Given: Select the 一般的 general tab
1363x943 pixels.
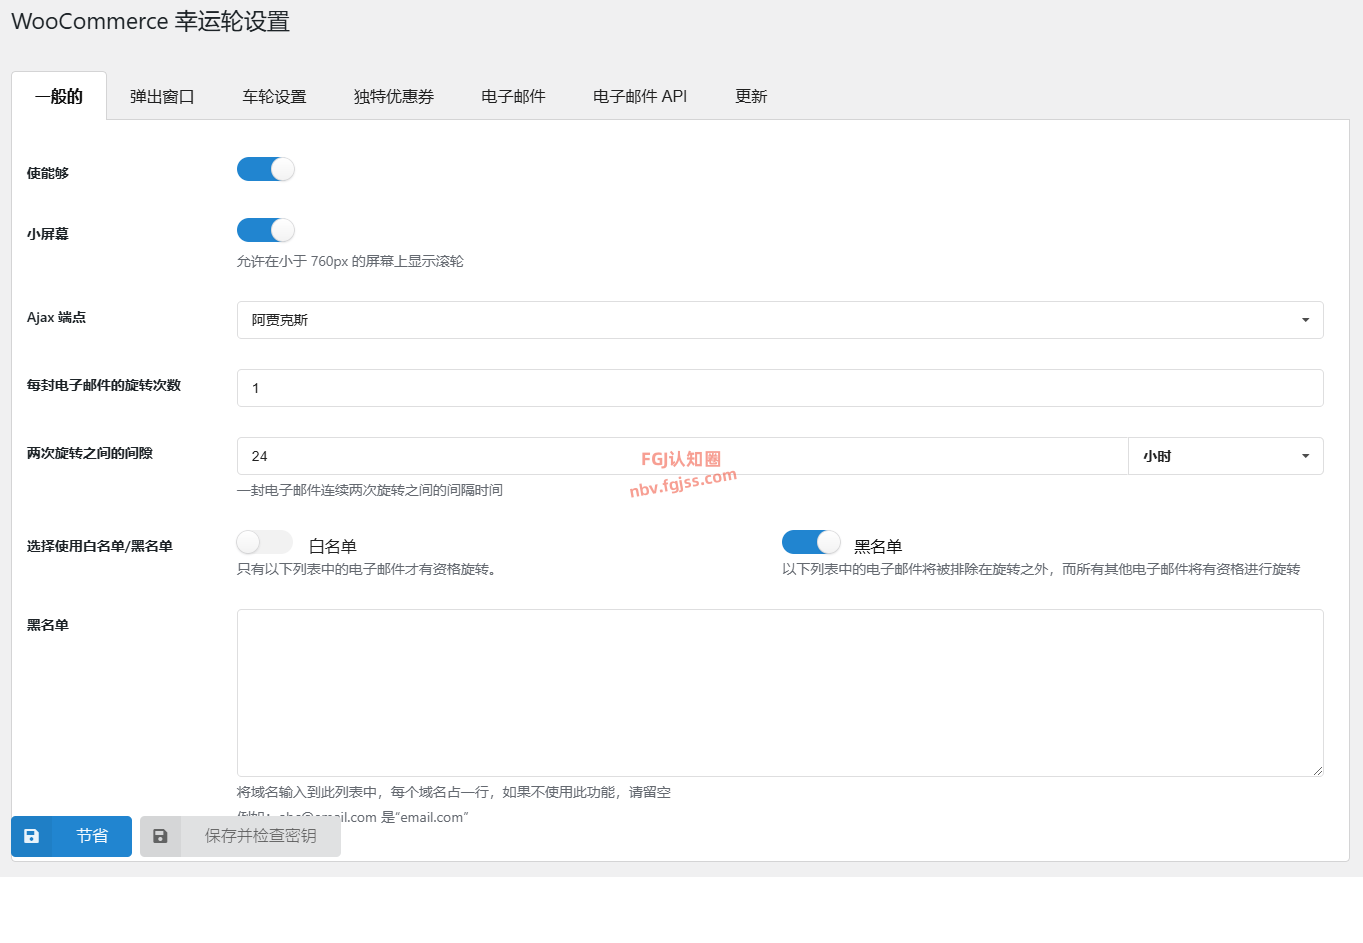Looking at the screenshot, I should pos(59,97).
